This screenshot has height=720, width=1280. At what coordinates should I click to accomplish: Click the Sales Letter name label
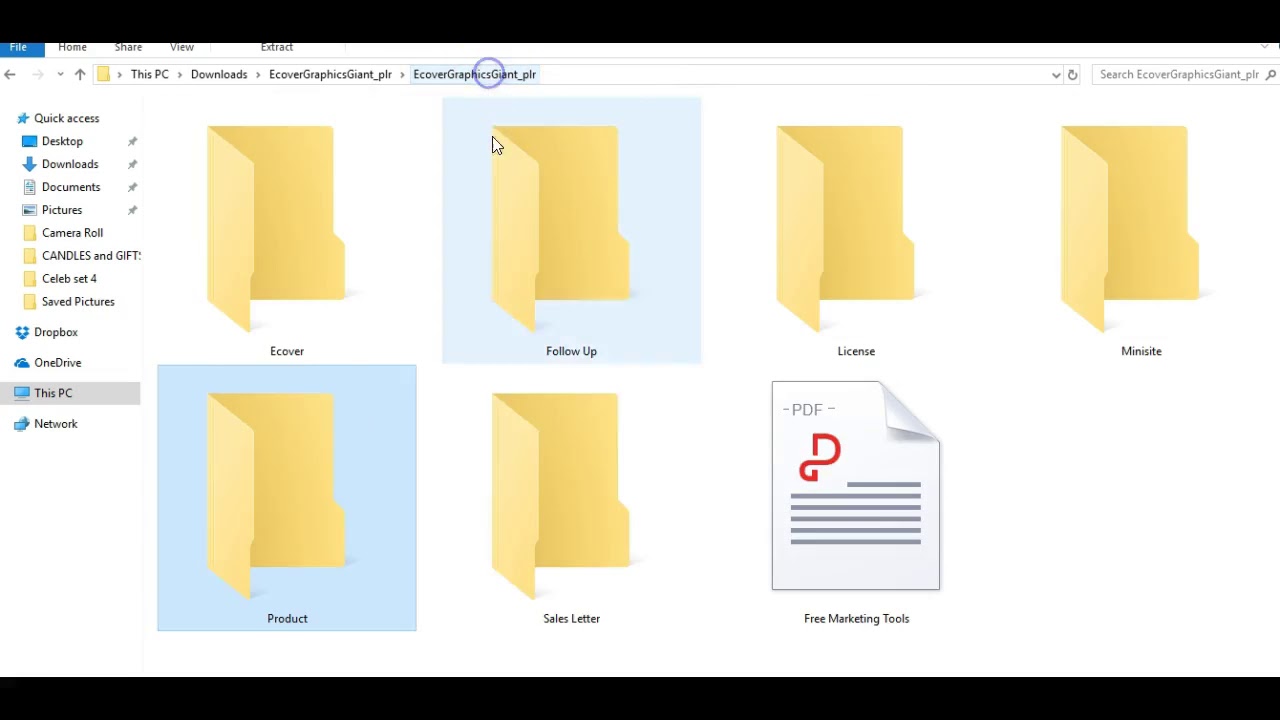(x=571, y=618)
